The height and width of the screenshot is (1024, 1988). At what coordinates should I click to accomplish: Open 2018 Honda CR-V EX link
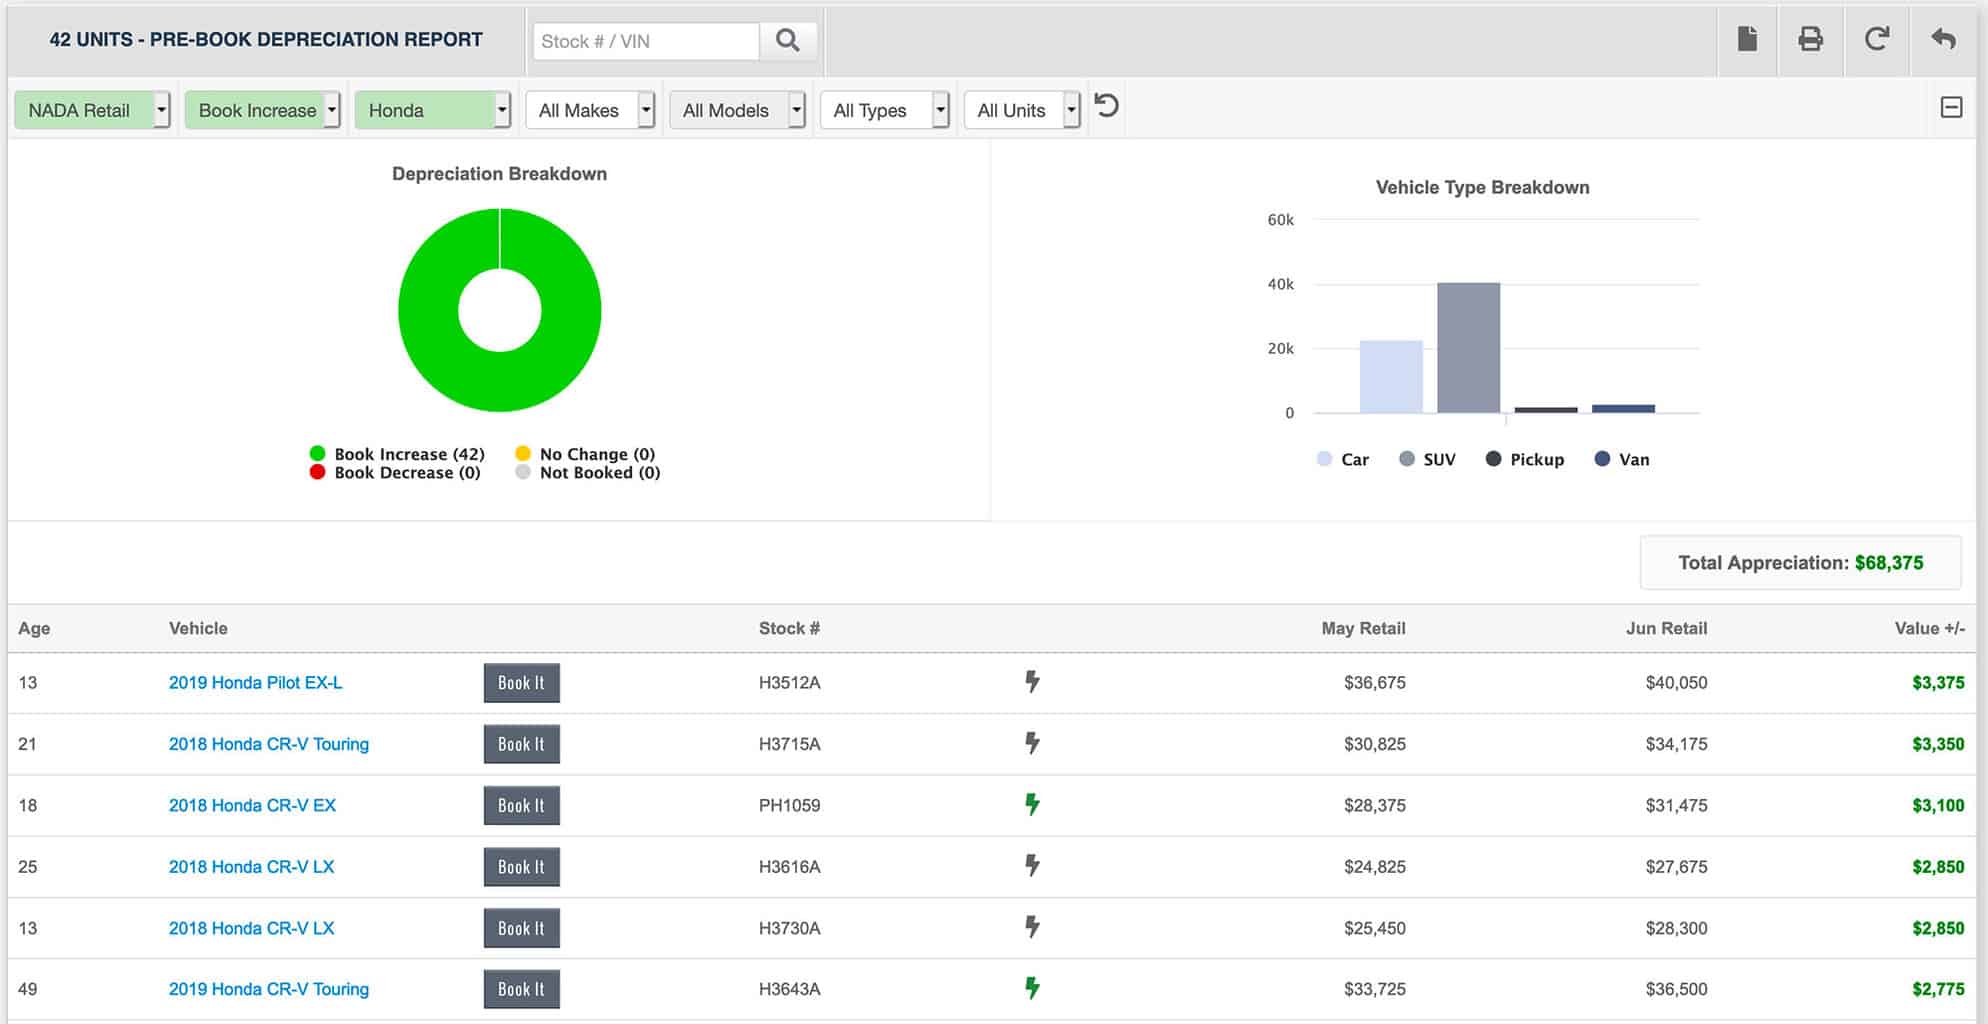pos(252,805)
